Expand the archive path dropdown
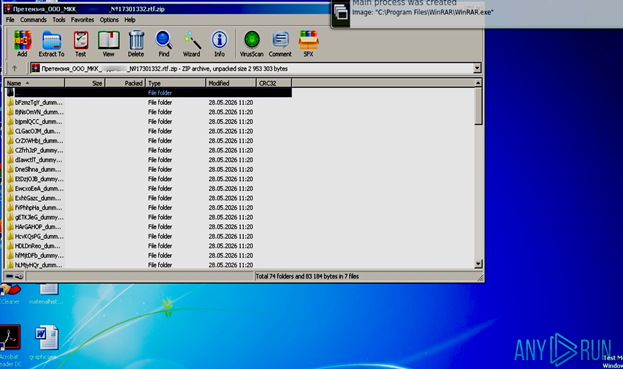The height and width of the screenshot is (369, 623). pos(477,68)
